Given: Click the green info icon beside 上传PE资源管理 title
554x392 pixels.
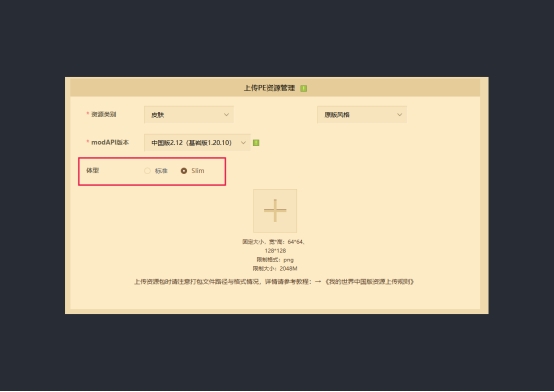Looking at the screenshot, I should (303, 88).
